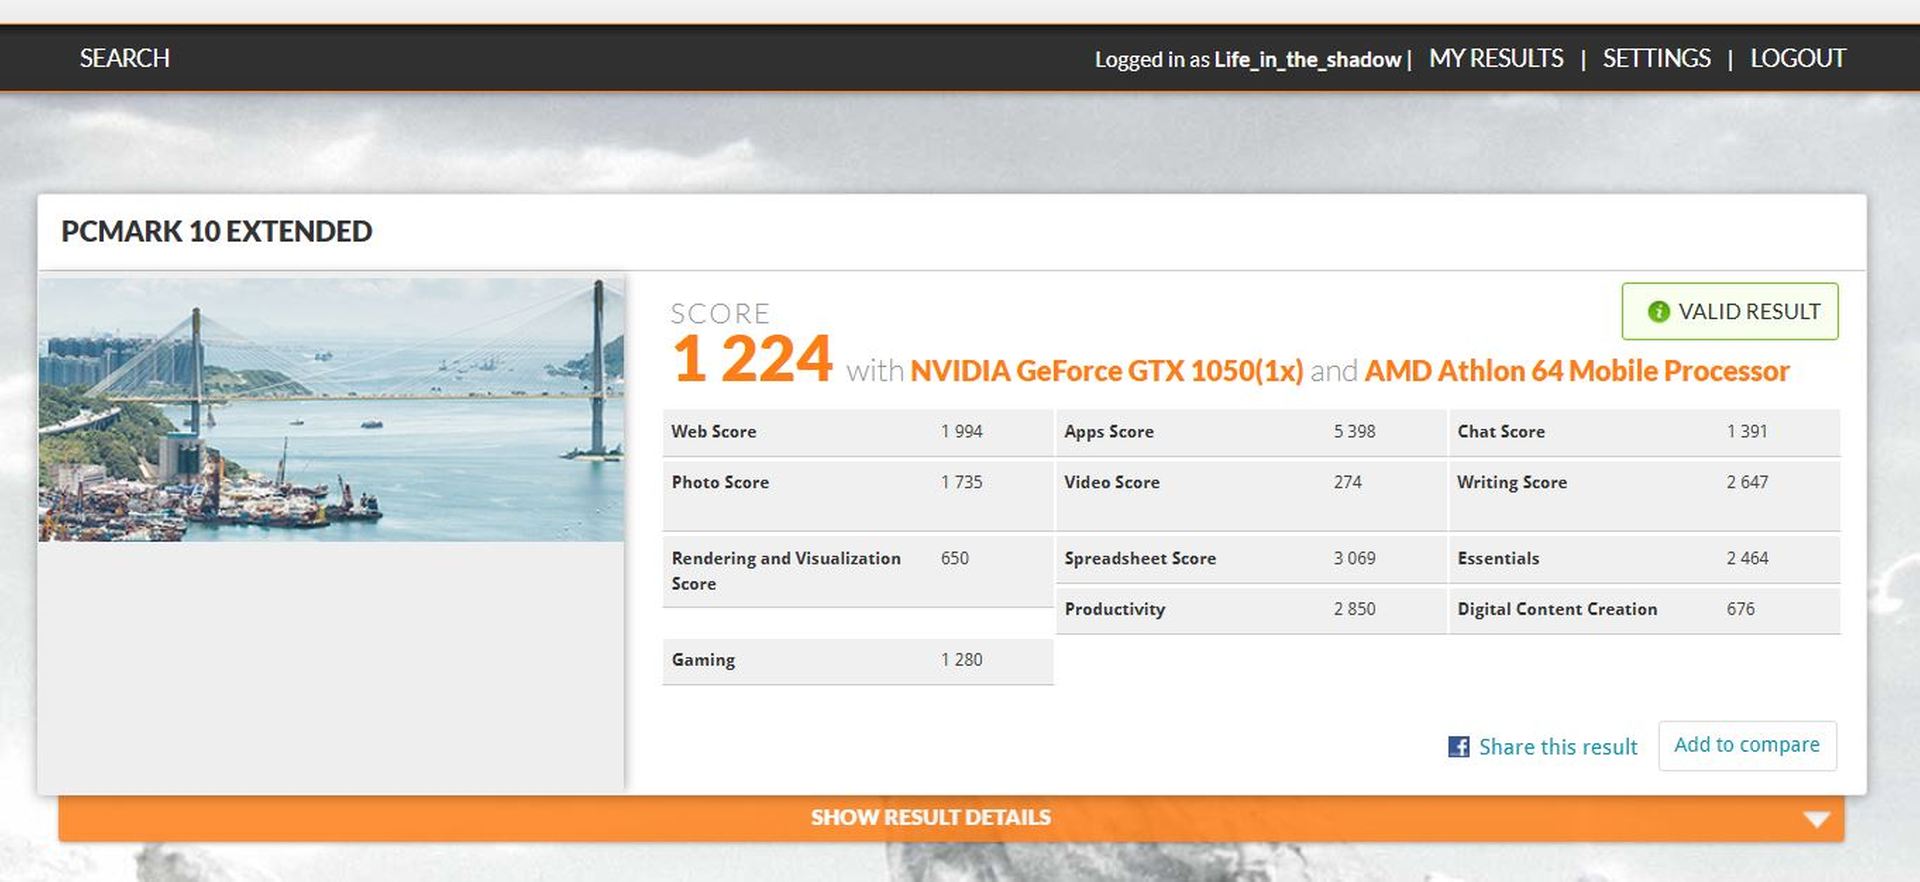Open Life_in_the_shadow user profile link
This screenshot has height=882, width=1920.
tap(1308, 59)
